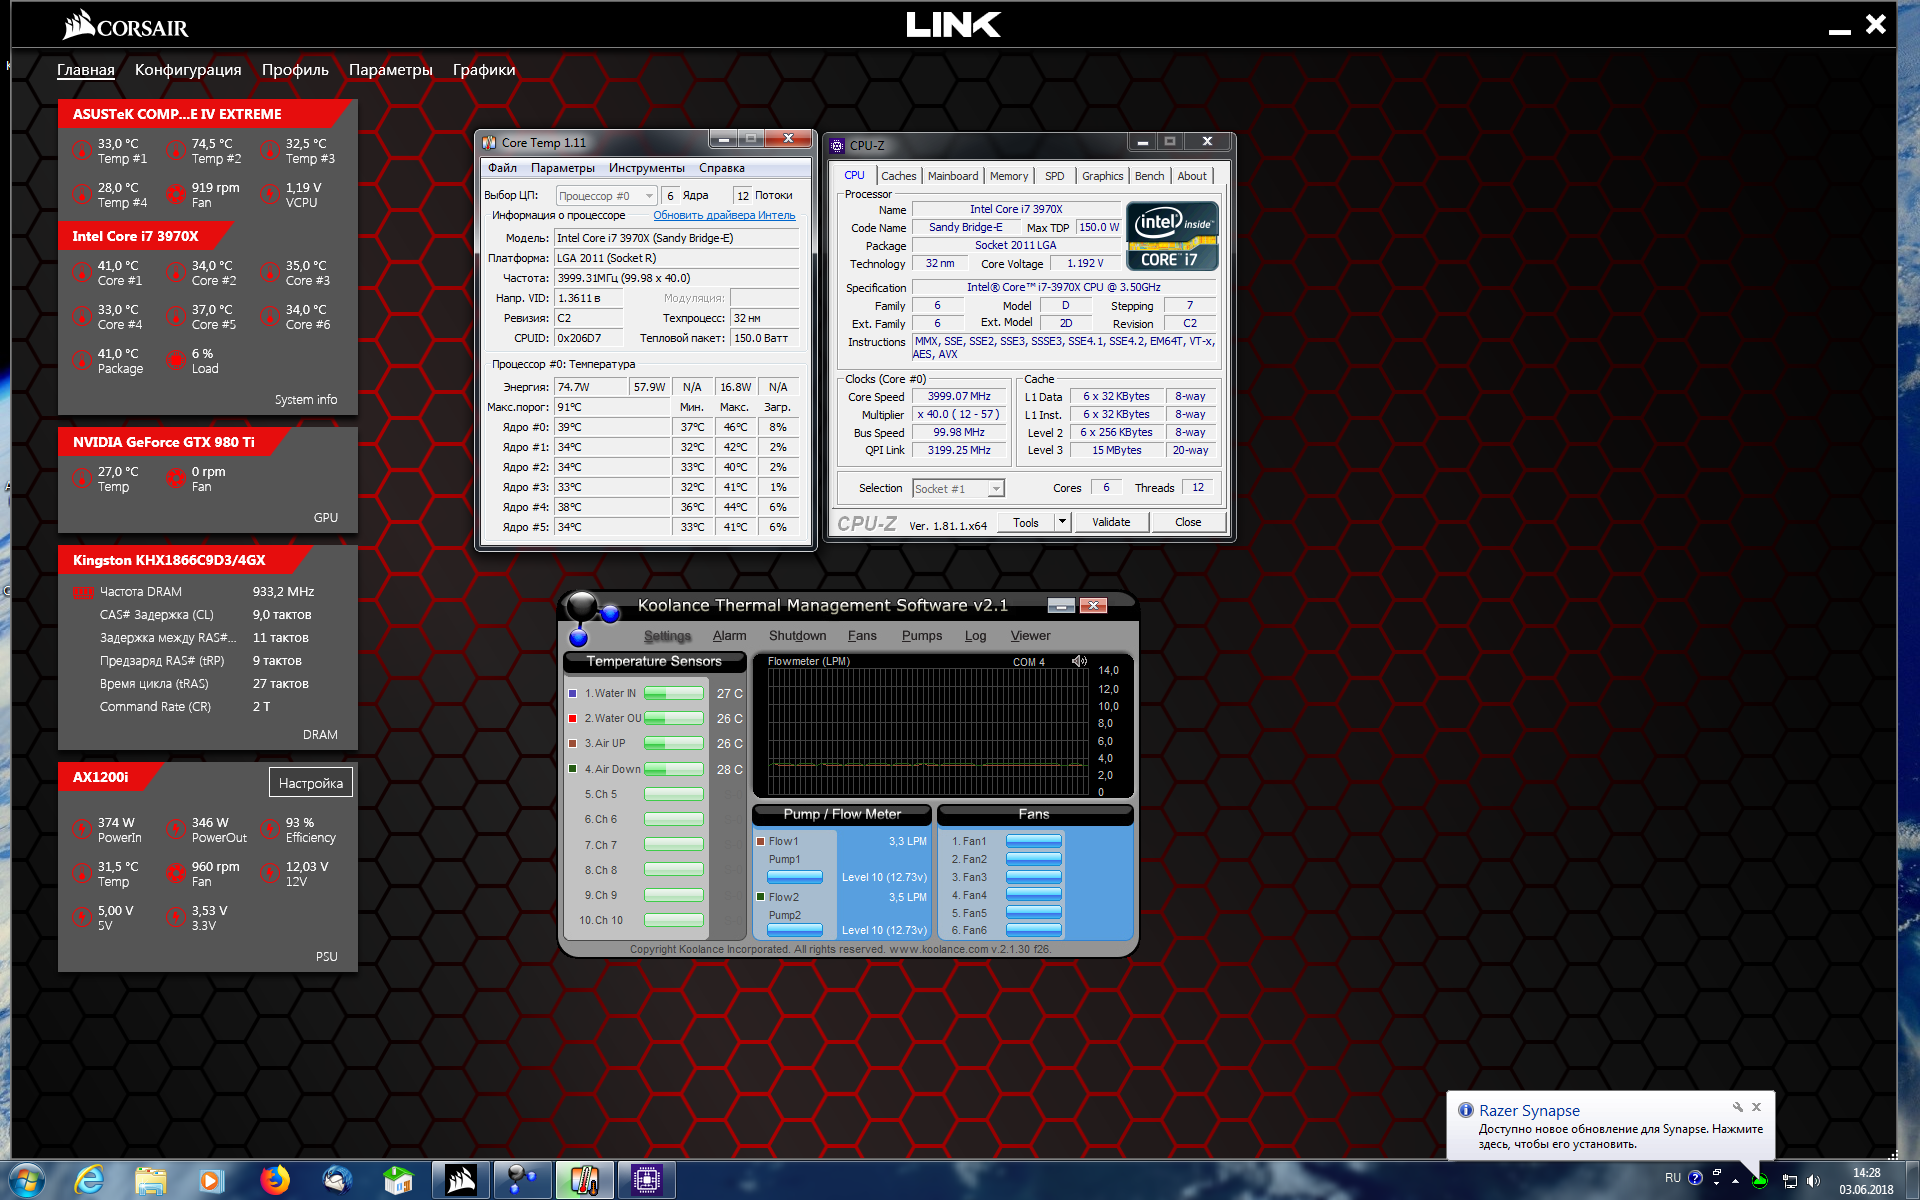Click the wrench icon in Razer Synapse notification

[1738, 1107]
